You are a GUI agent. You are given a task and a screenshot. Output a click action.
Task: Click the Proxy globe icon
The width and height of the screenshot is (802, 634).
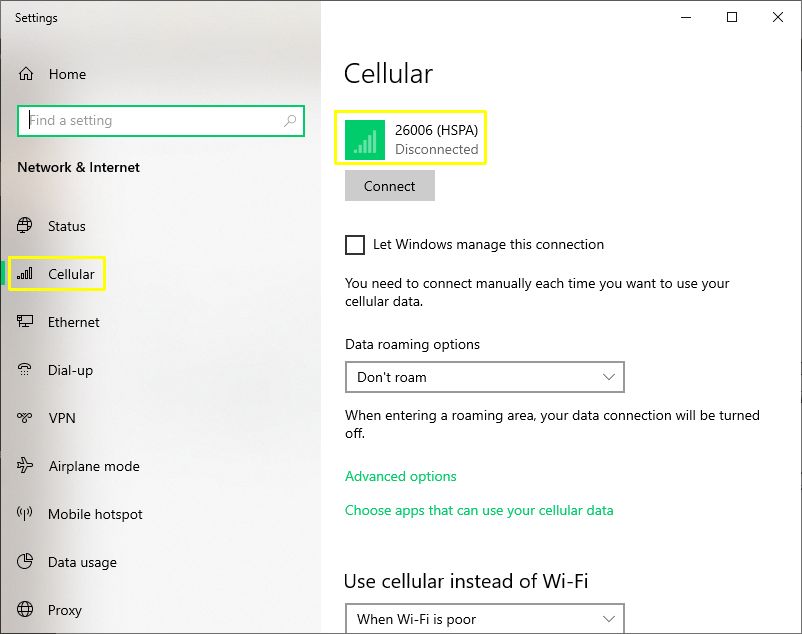(x=25, y=609)
